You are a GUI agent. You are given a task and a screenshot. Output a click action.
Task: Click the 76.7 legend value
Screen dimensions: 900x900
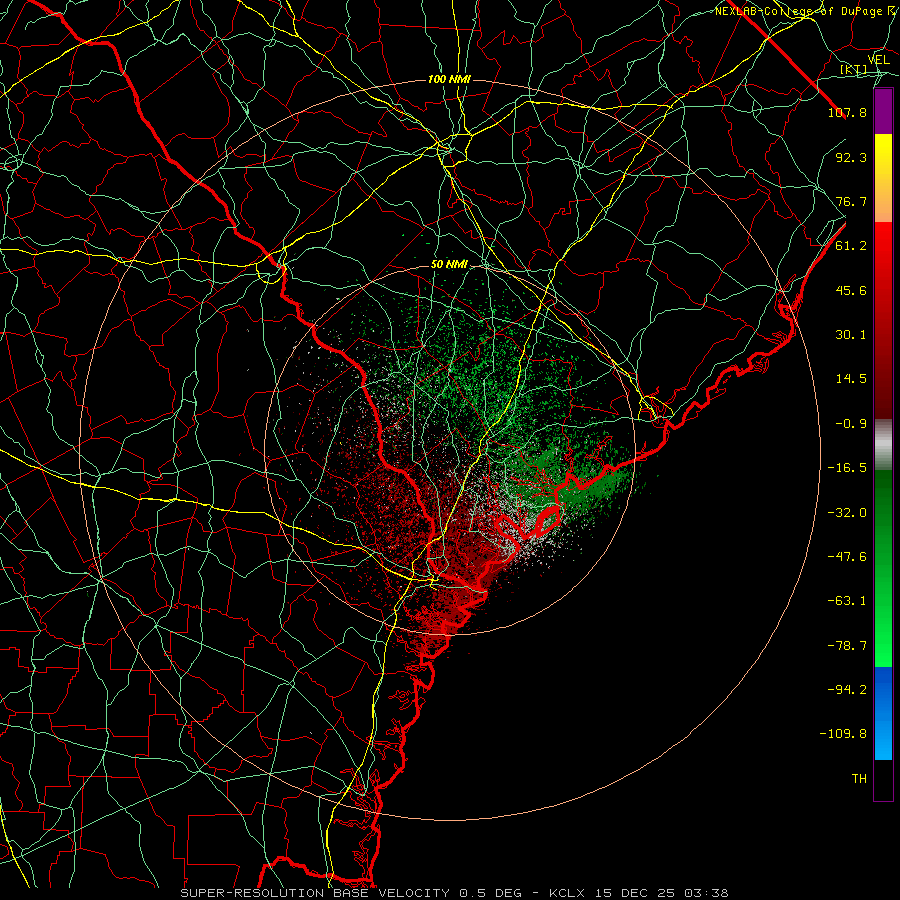pos(851,201)
